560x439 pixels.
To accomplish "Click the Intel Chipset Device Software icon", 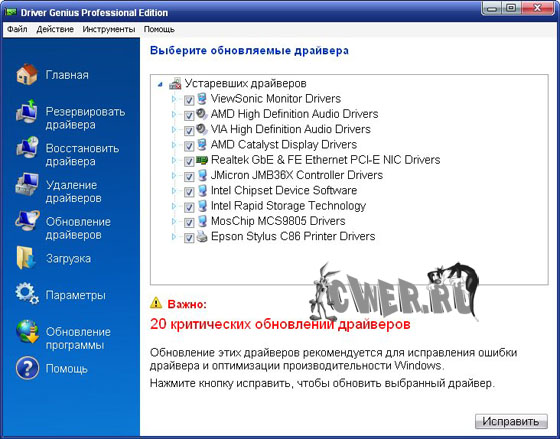I will pyautogui.click(x=202, y=191).
